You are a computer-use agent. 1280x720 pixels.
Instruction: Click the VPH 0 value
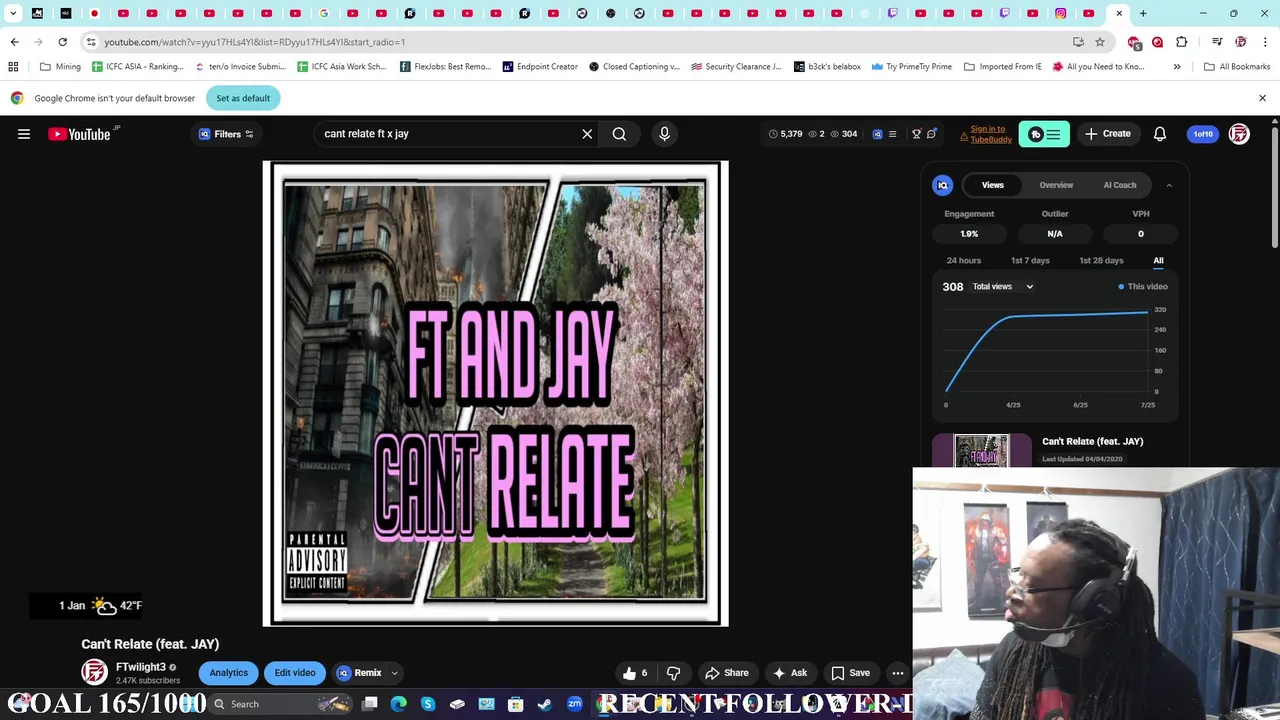pos(1140,234)
